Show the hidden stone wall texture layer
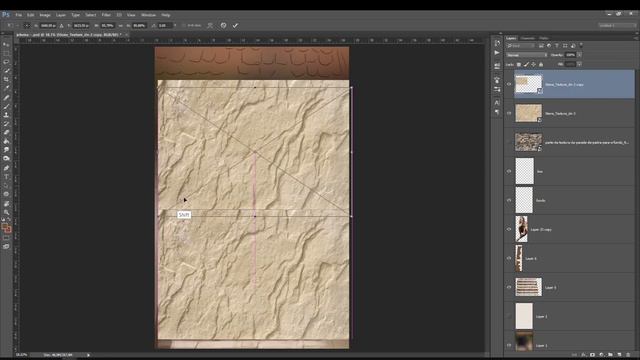This screenshot has width=640, height=360. click(509, 142)
